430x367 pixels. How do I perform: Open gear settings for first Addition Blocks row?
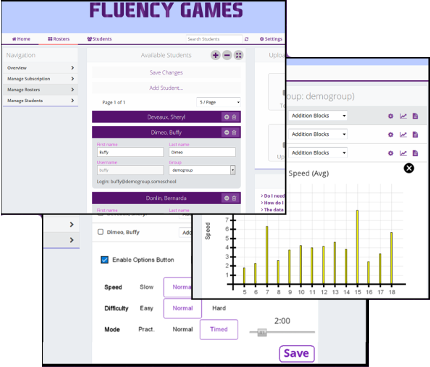coord(391,116)
